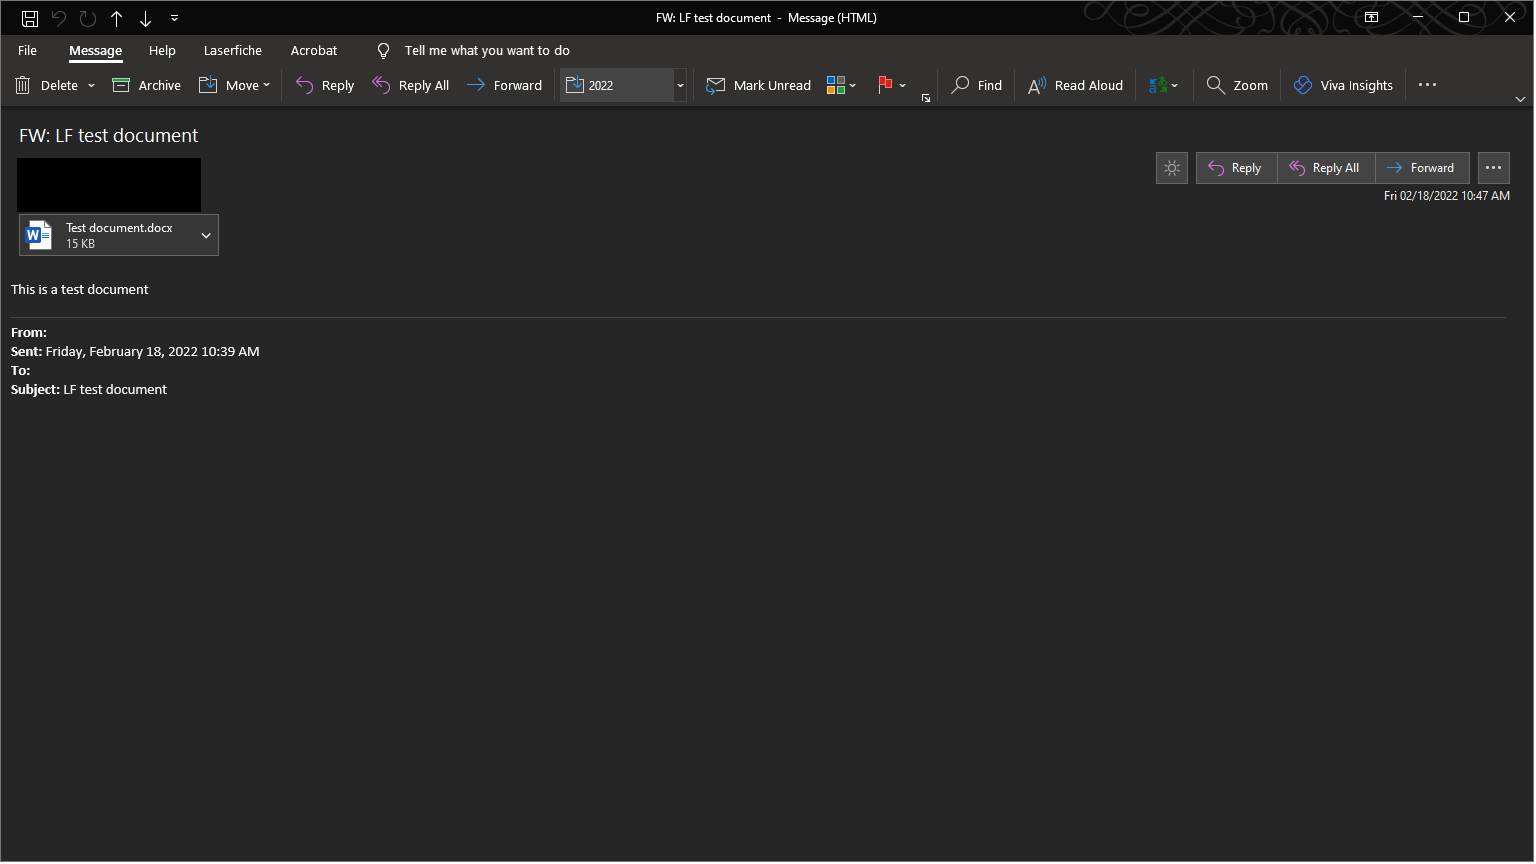Click the Find magnifier button
Viewport: 1536px width, 864px height.
tap(977, 86)
